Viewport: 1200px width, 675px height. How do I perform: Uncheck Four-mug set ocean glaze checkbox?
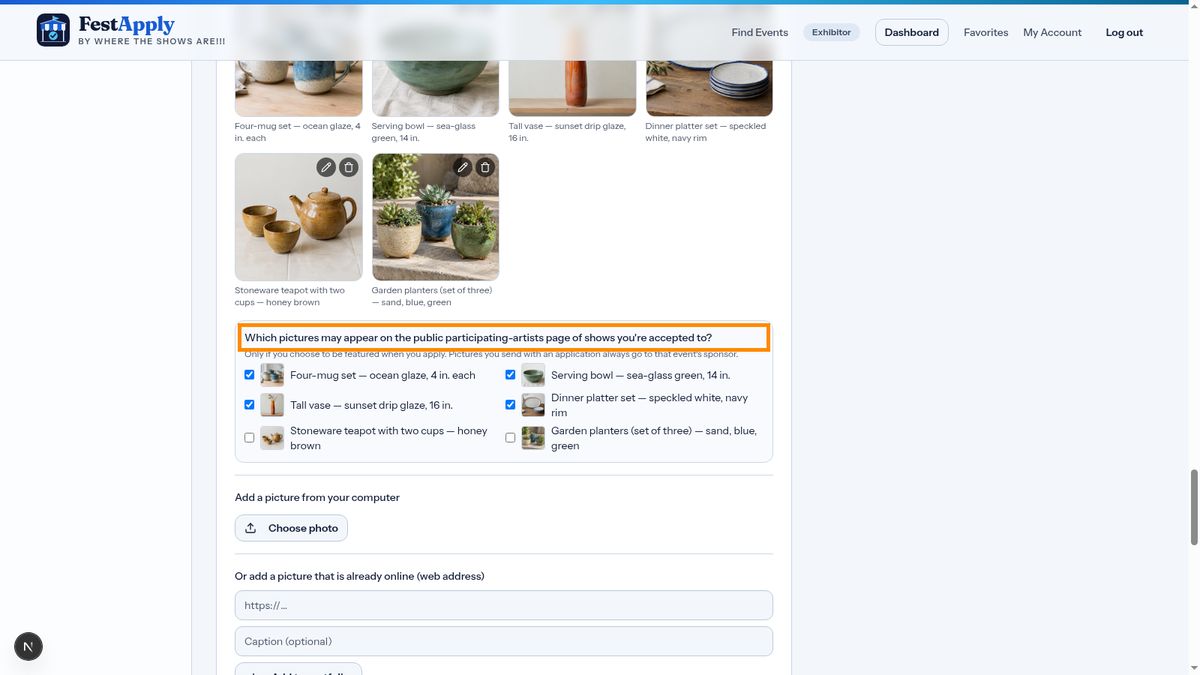point(250,375)
